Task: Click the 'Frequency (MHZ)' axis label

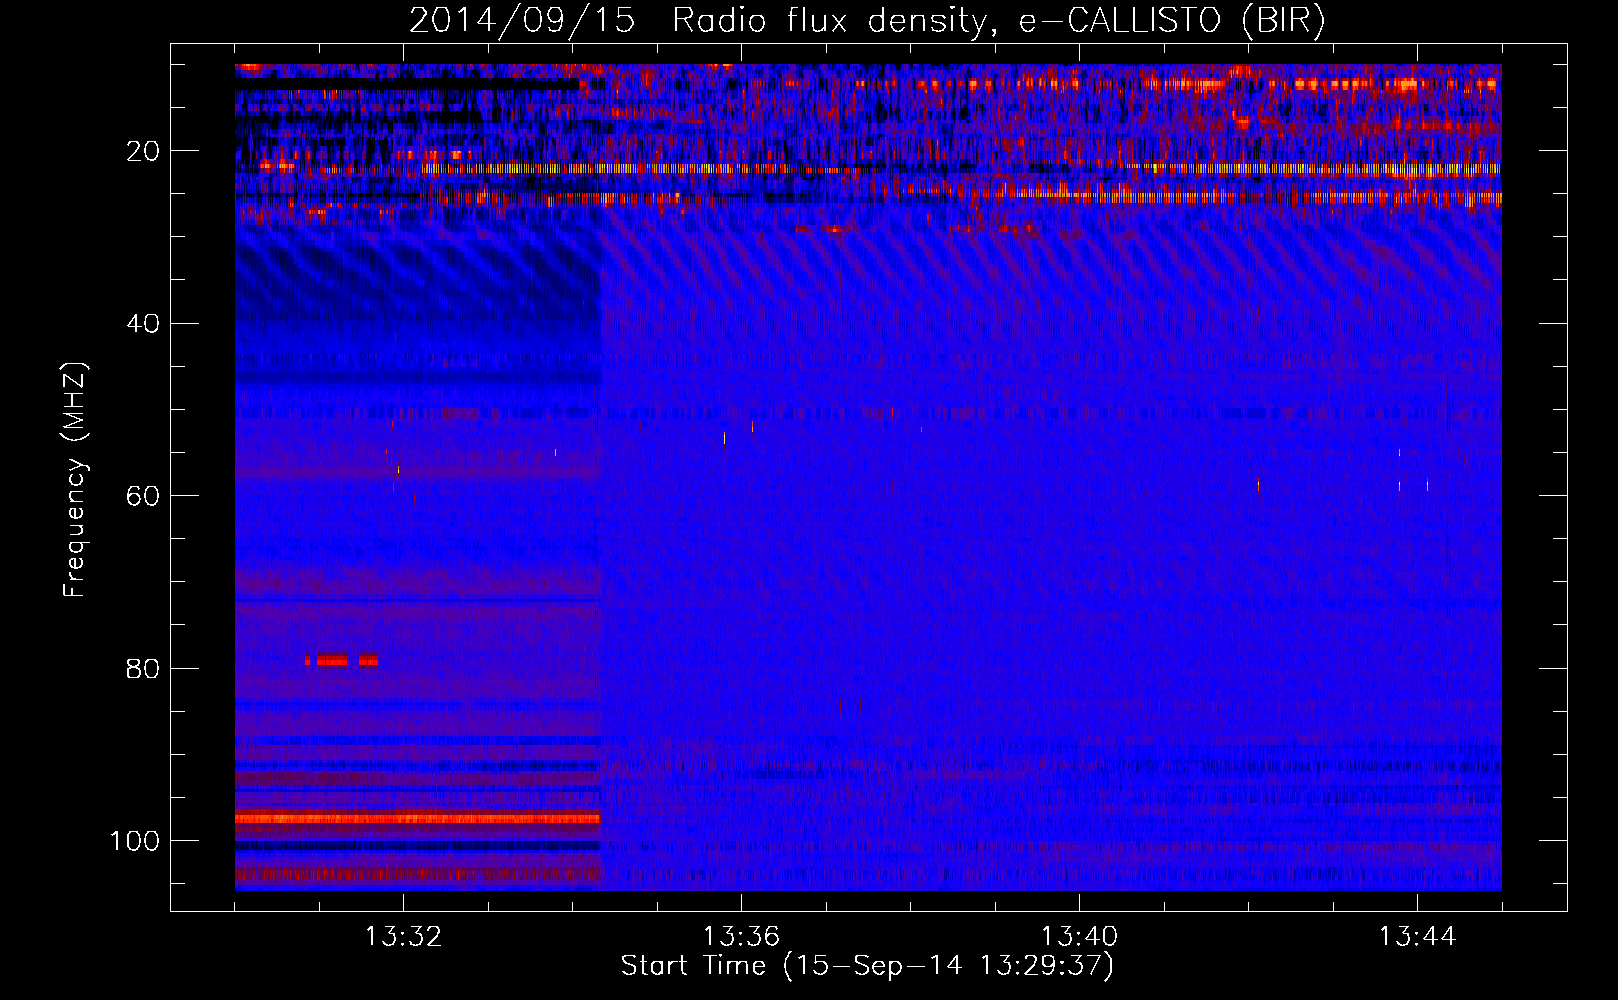Action: [75, 480]
